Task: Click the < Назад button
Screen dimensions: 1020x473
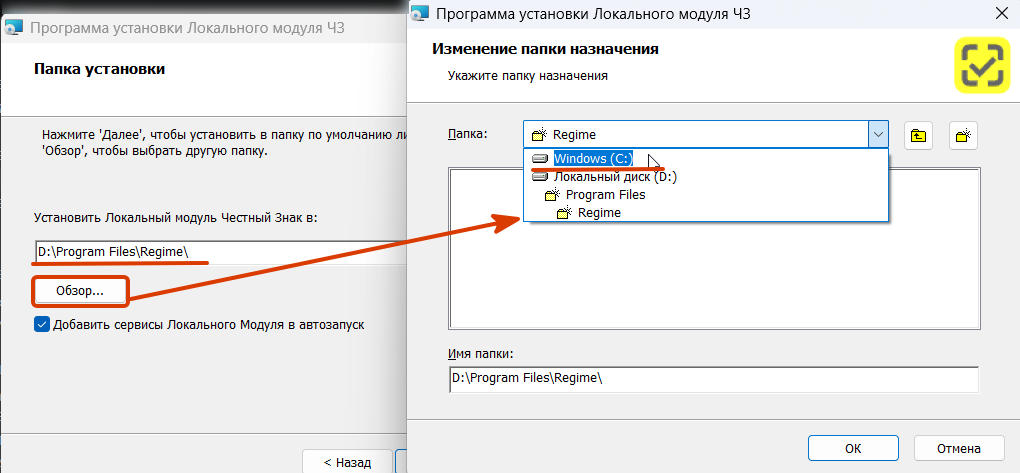Action: (x=347, y=463)
